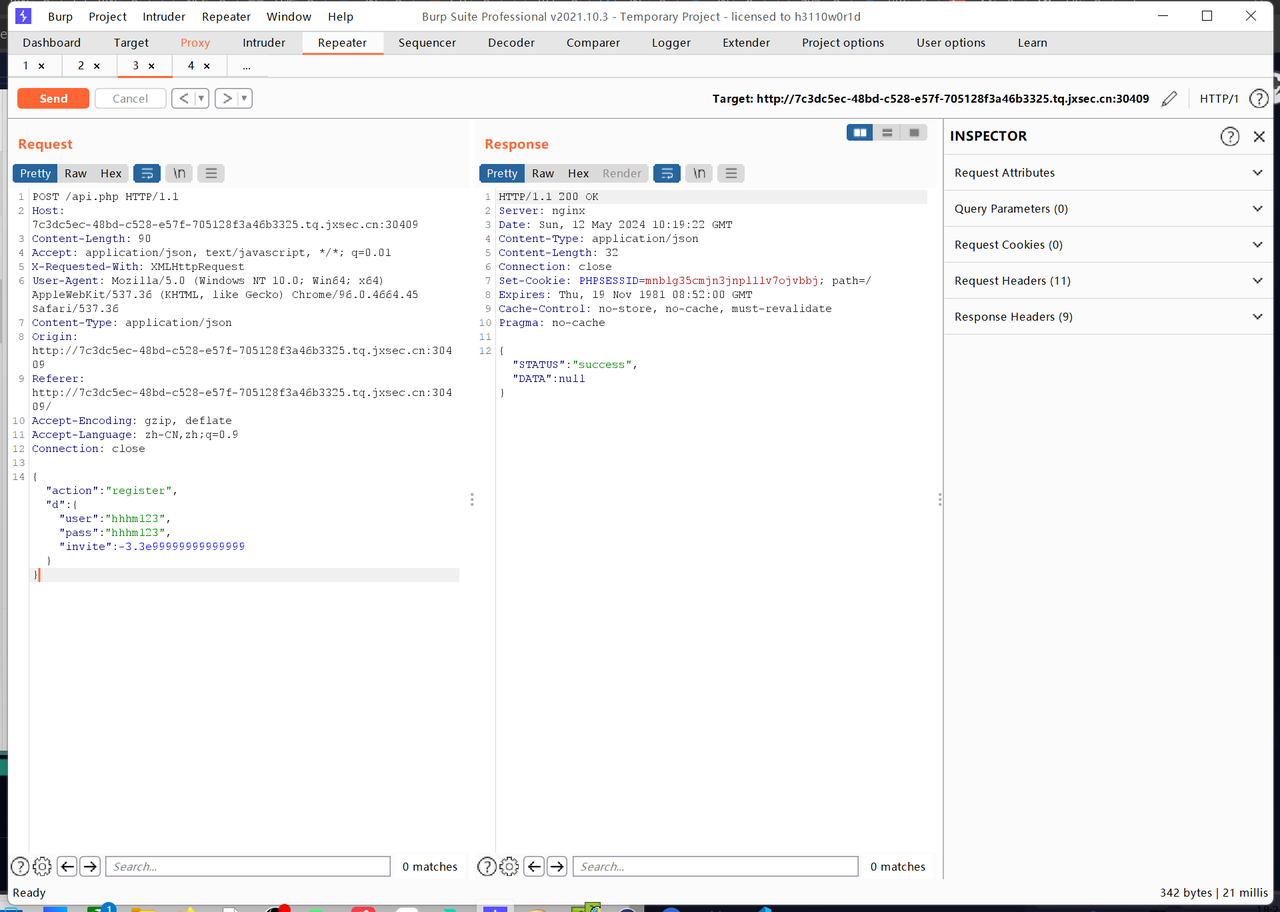Select combined tabbed layout icon

coord(914,133)
